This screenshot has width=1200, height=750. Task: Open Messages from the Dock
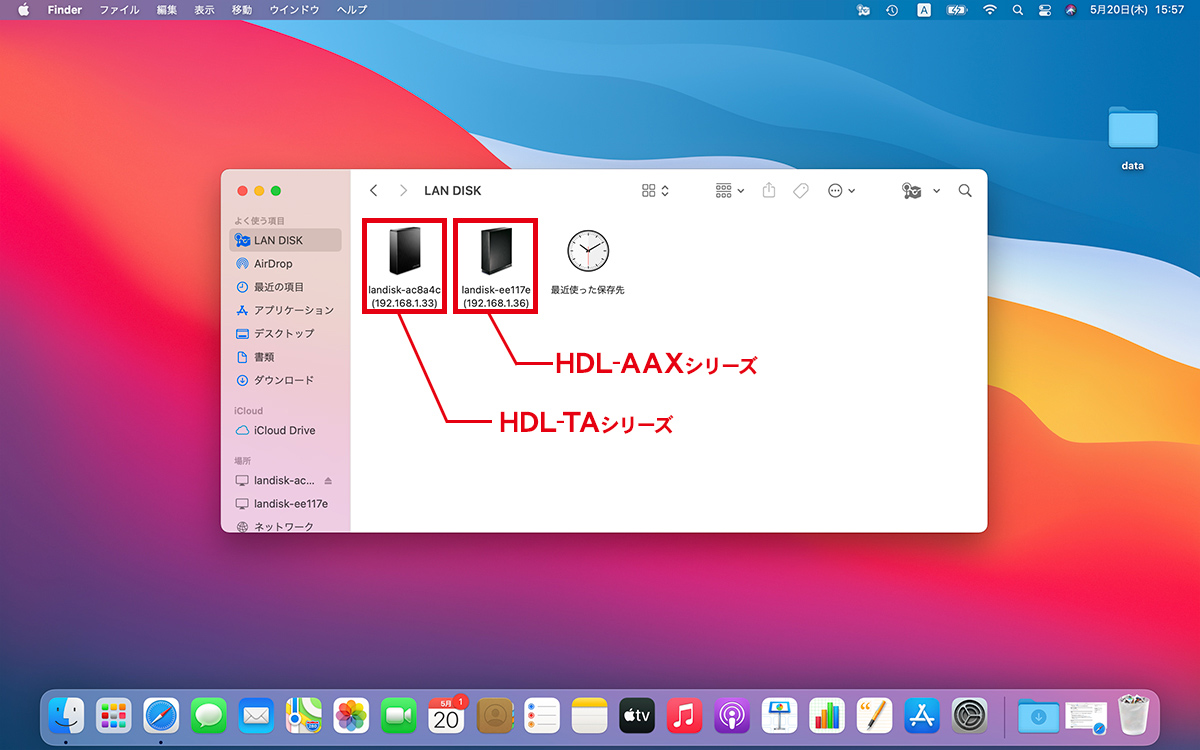tap(209, 716)
